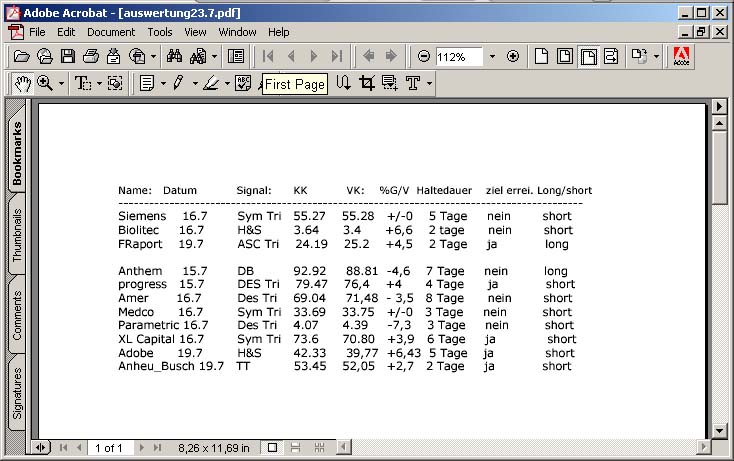Open the File menu

click(x=37, y=32)
